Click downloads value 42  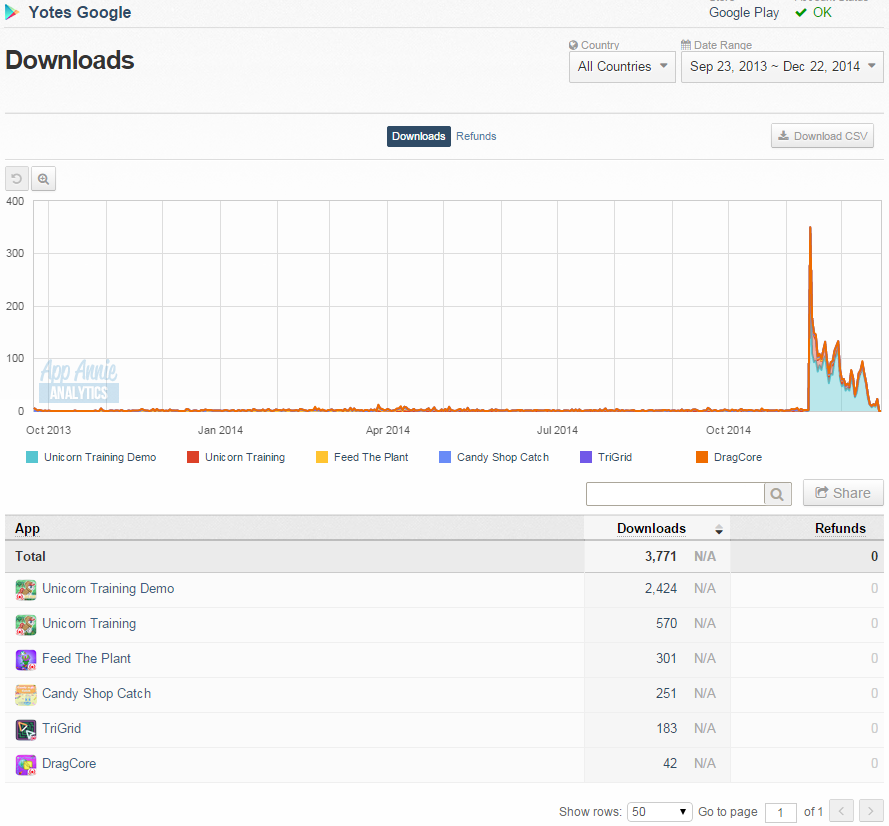click(670, 764)
